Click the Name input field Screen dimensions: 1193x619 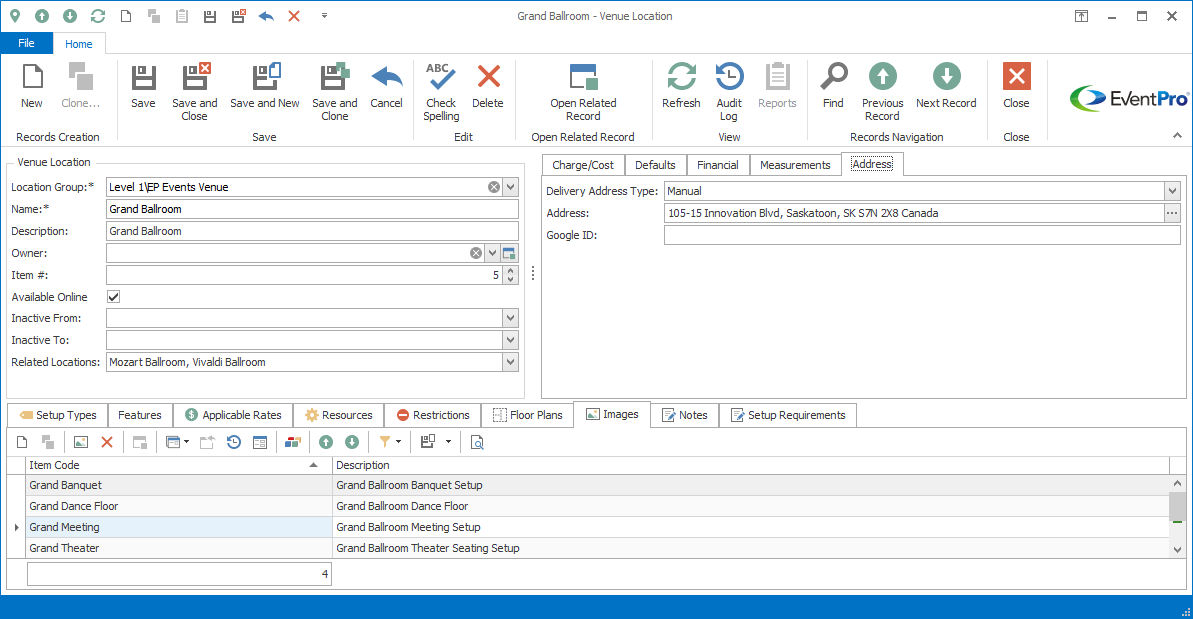pyautogui.click(x=312, y=209)
